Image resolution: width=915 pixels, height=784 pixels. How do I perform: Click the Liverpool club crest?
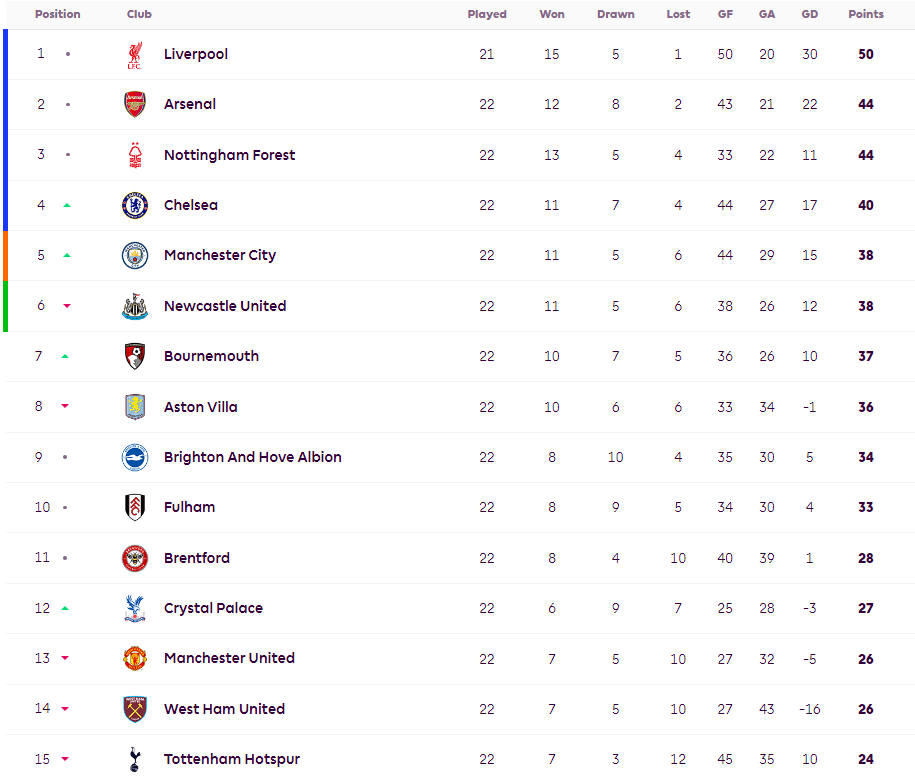135,55
